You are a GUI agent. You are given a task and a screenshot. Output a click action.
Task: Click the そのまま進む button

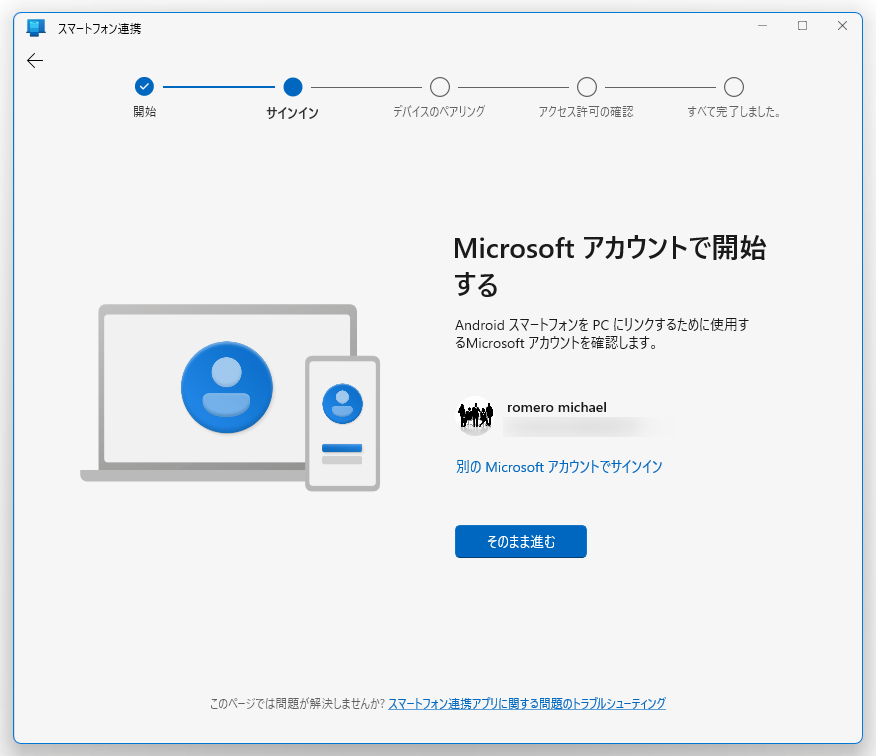point(521,541)
